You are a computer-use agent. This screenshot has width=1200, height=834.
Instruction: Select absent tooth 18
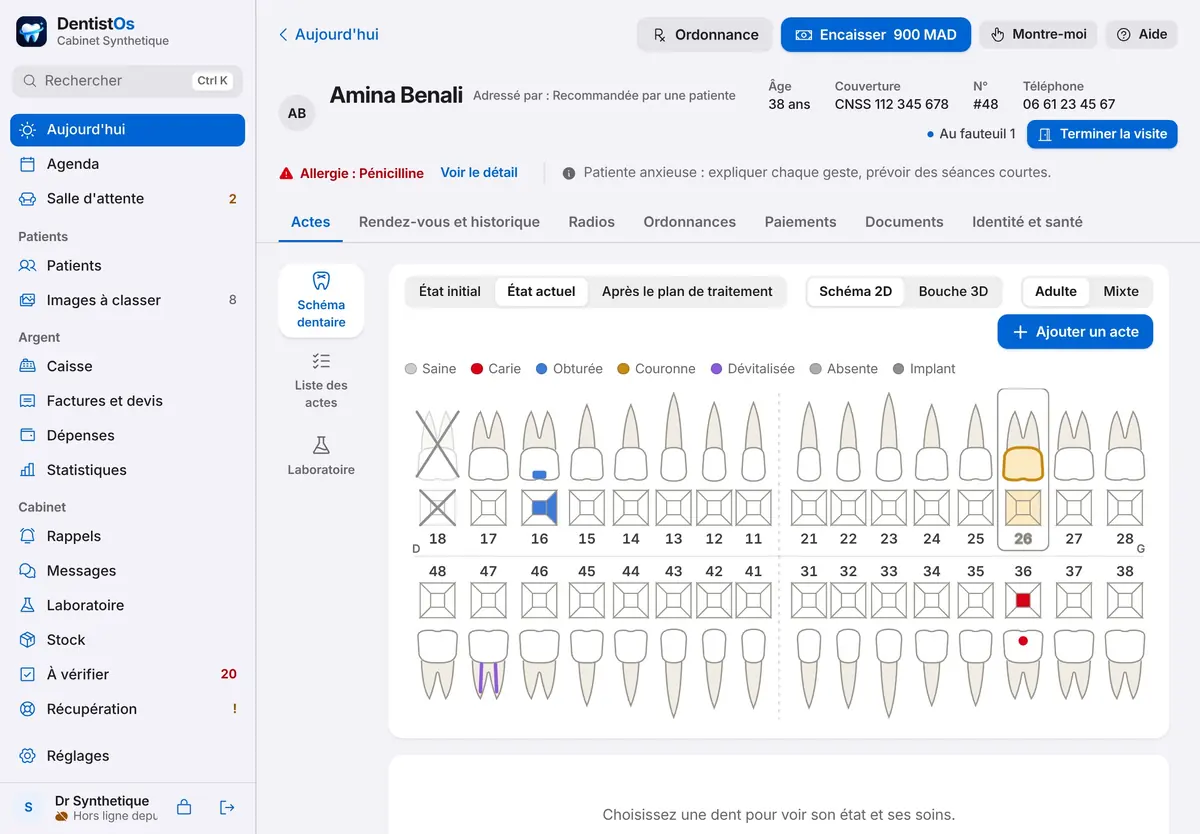437,476
